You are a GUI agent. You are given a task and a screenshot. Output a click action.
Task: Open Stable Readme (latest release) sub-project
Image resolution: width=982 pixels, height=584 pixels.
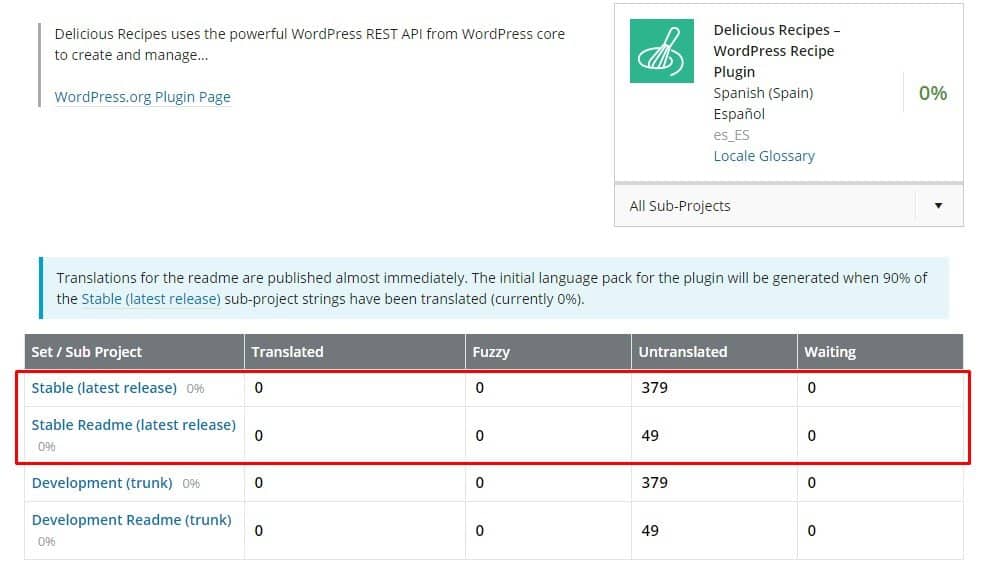click(133, 425)
